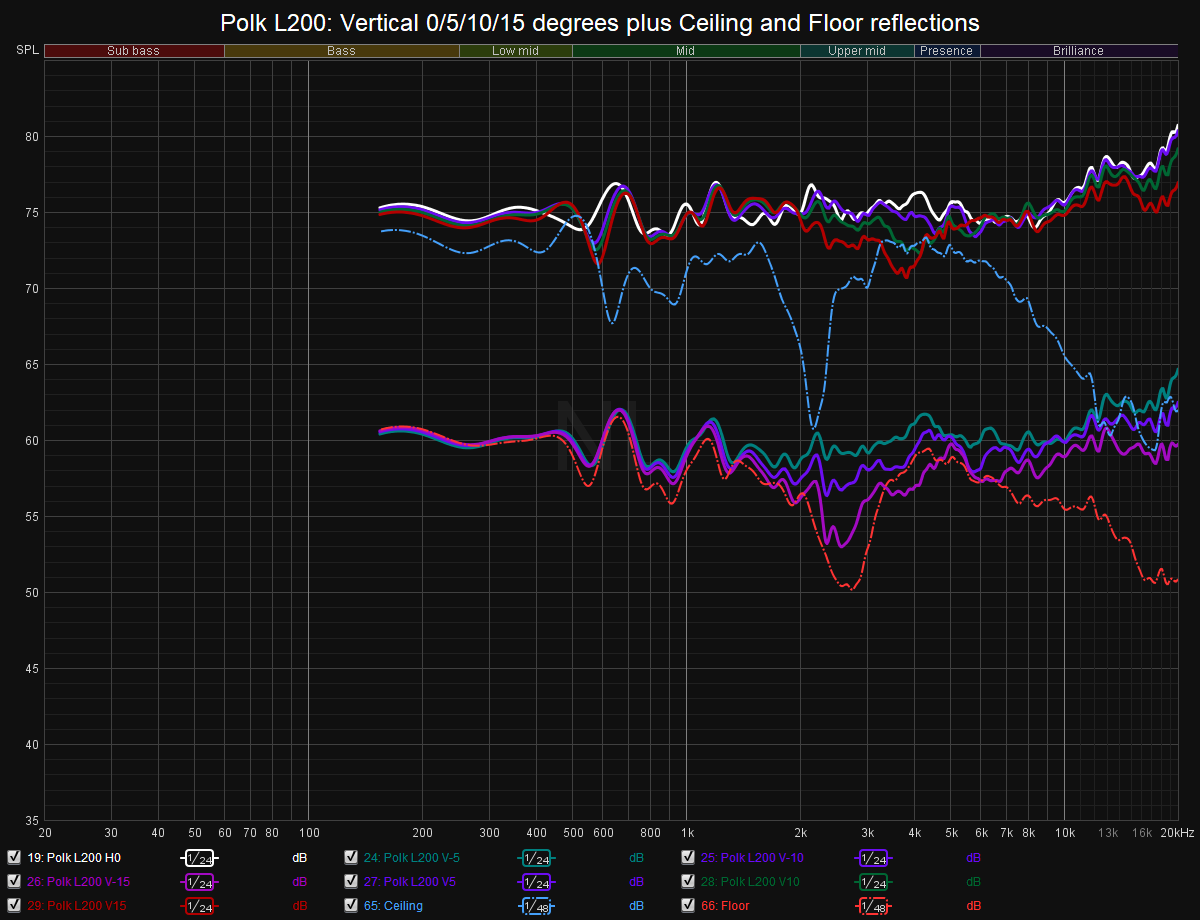Disable the 65: Ceiling trace checkbox
Image resolution: width=1200 pixels, height=920 pixels.
coord(351,905)
